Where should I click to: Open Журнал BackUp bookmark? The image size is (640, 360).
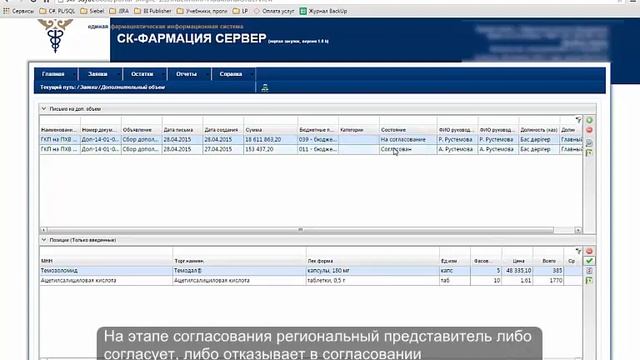coord(324,11)
